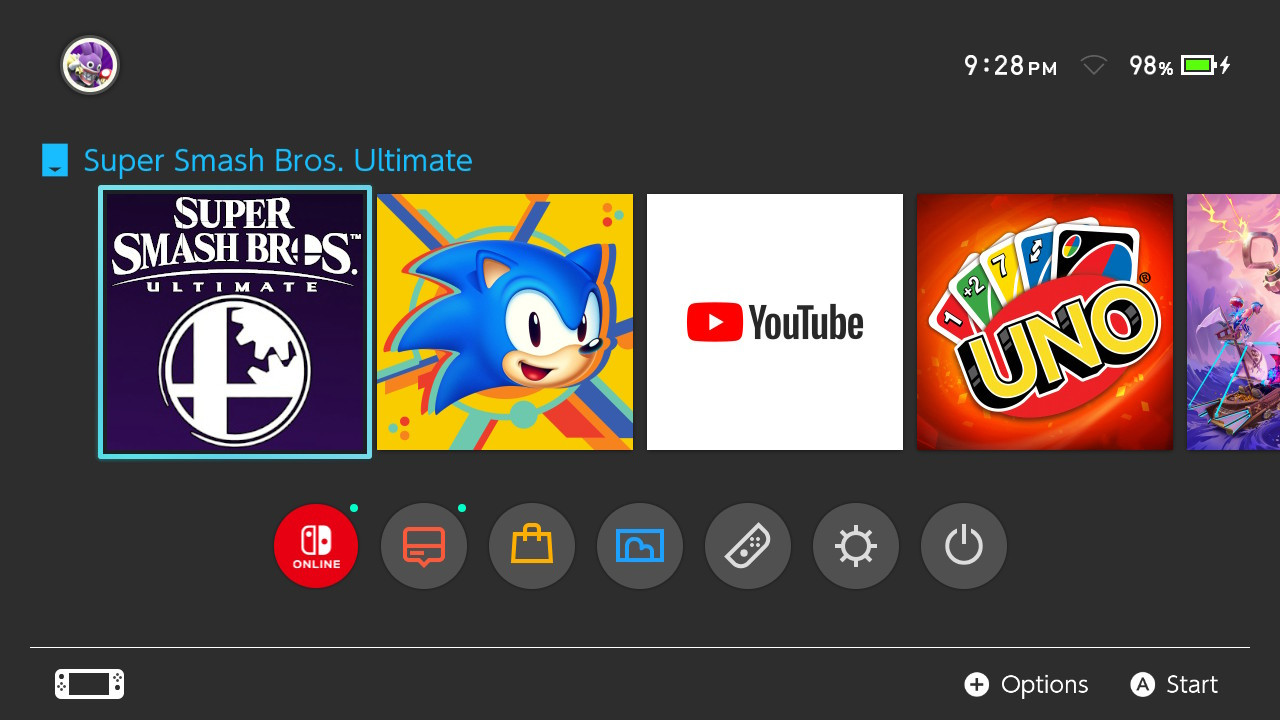
Task: Click the Start button
Action: click(x=1174, y=684)
